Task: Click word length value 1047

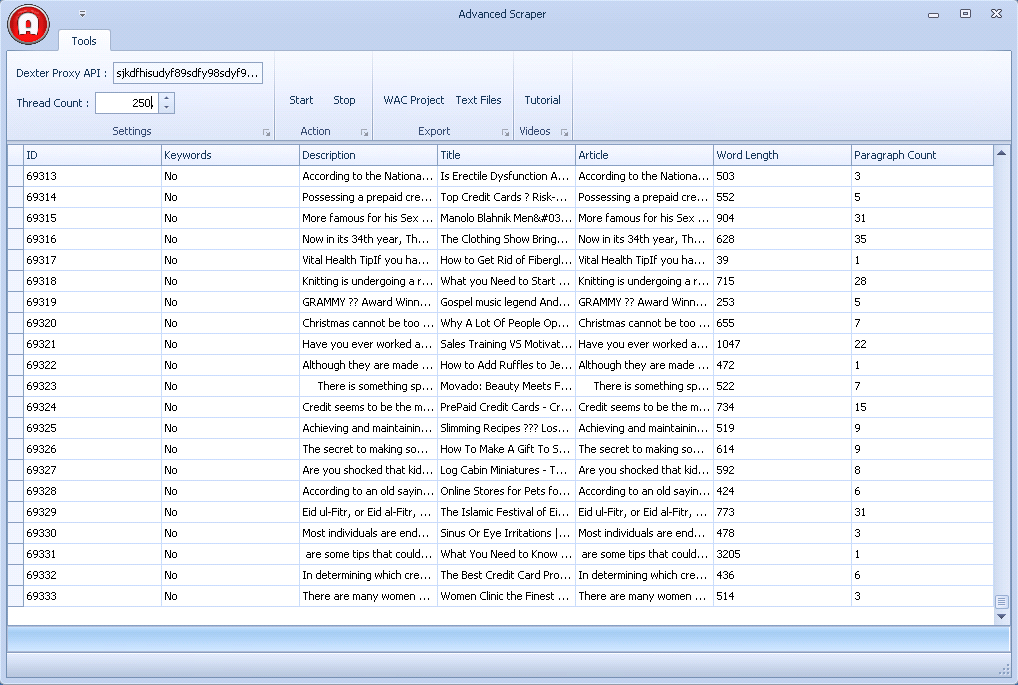Action: coord(782,344)
